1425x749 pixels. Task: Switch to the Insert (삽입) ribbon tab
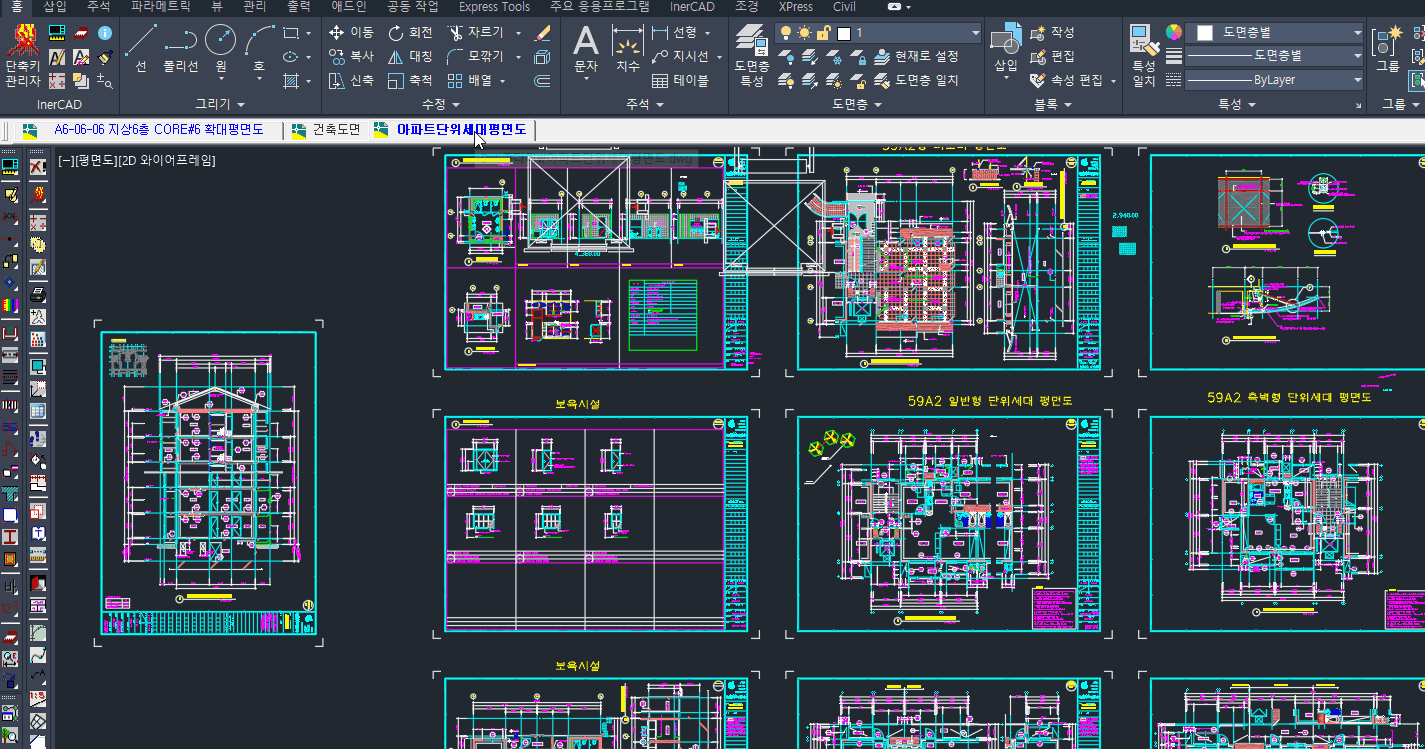pyautogui.click(x=55, y=7)
